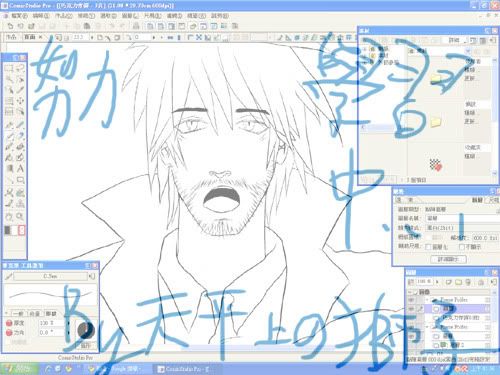The width and height of the screenshot is (500, 375).
Task: Select the rectangular Marquee selection tool
Action: pyautogui.click(x=9, y=68)
